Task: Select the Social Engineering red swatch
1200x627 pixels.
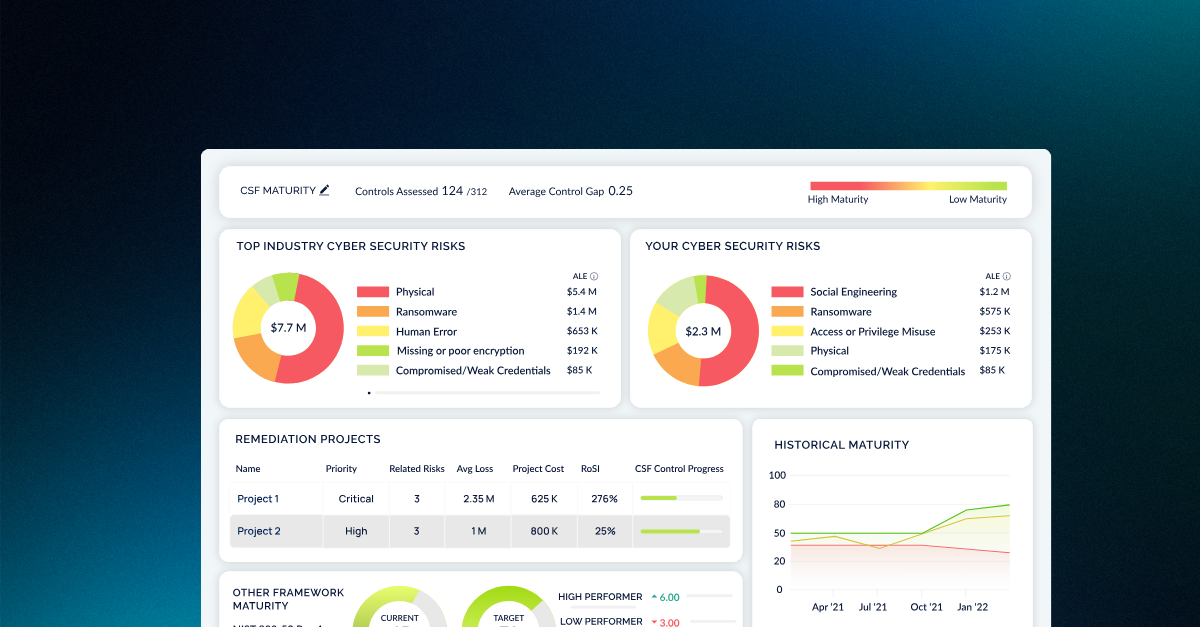Action: [x=787, y=292]
